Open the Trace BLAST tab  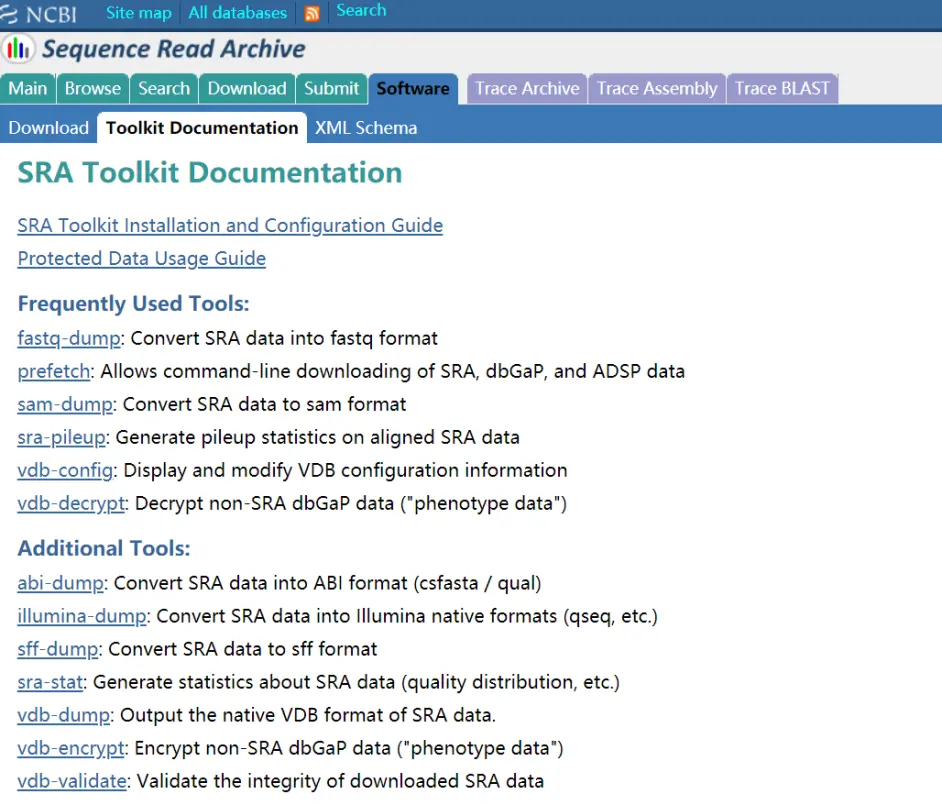(782, 88)
